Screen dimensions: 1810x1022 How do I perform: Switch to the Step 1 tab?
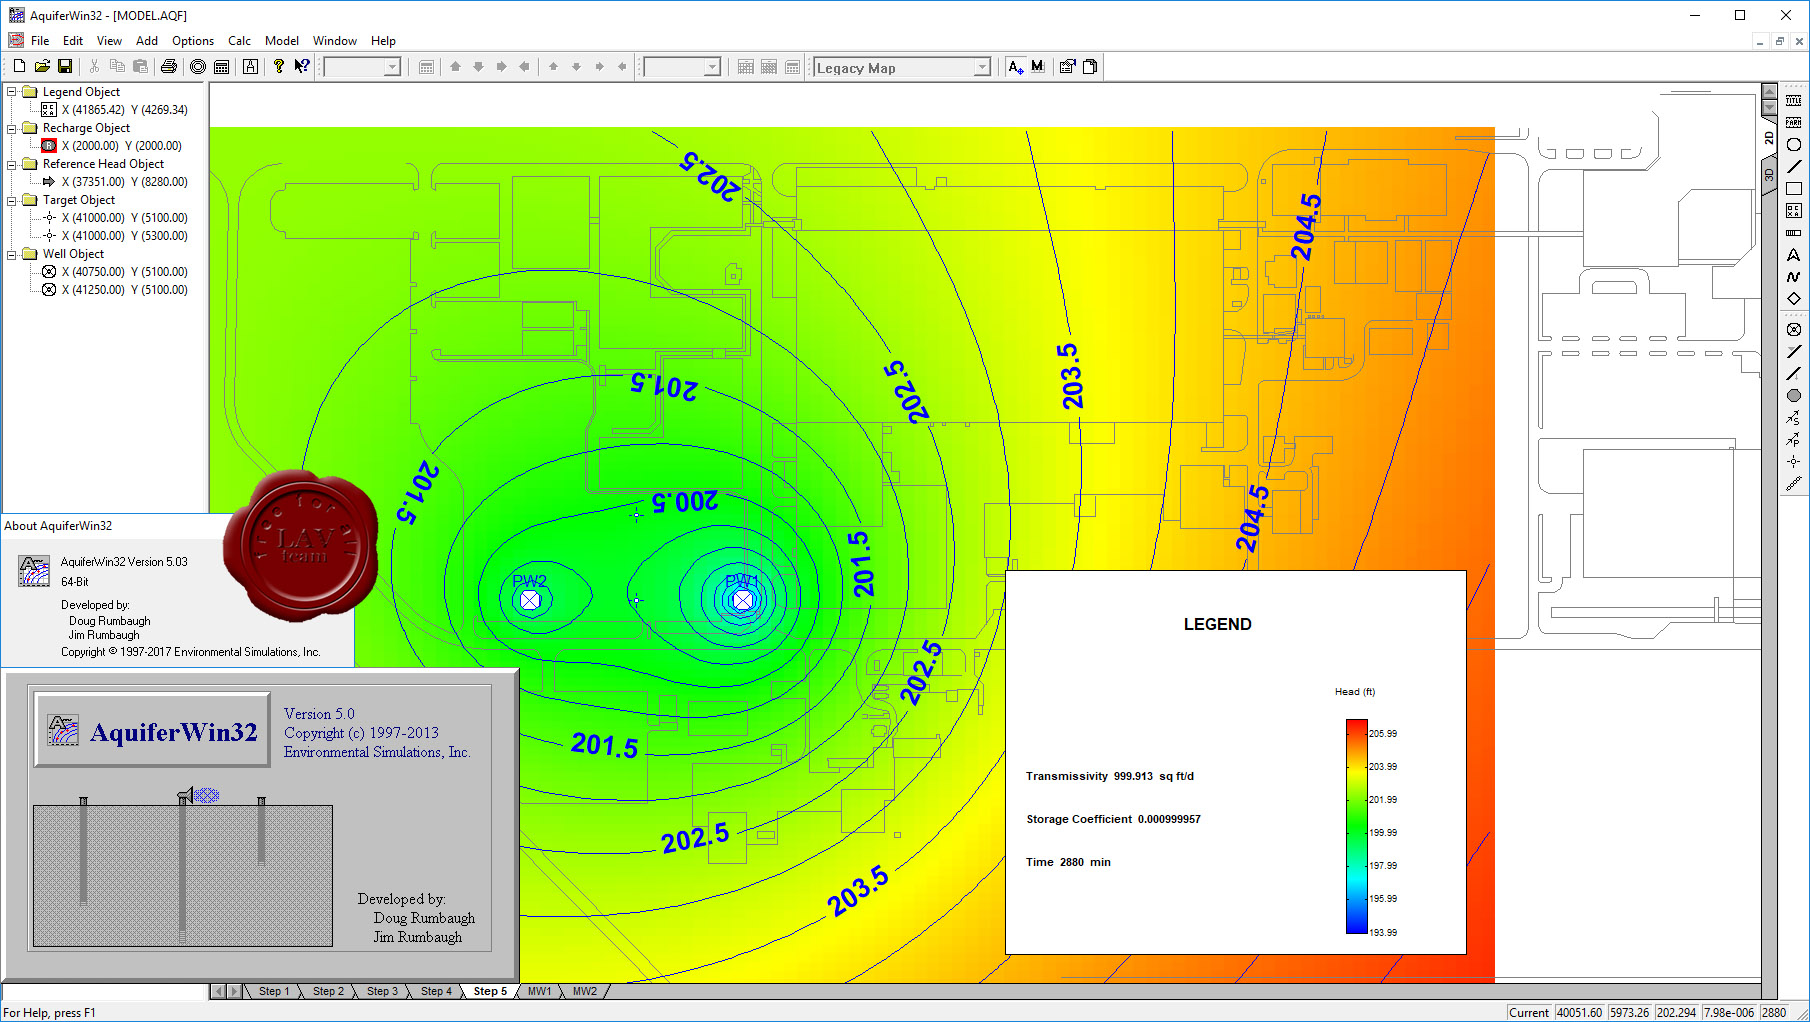point(274,991)
